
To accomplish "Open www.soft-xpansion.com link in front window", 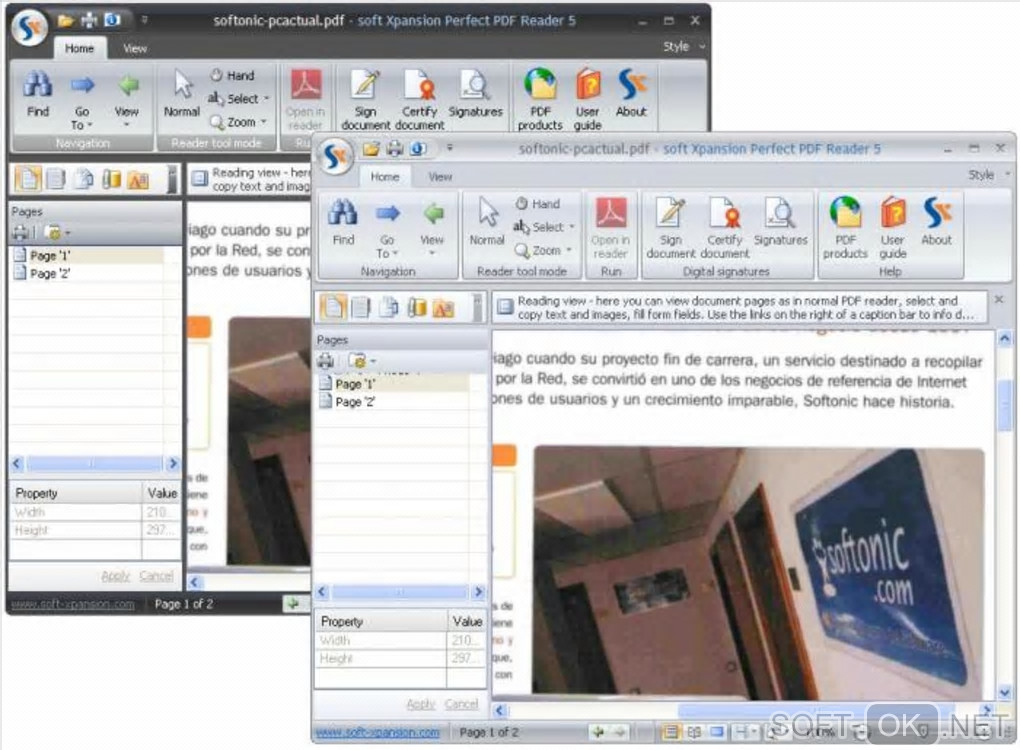I will coord(377,732).
